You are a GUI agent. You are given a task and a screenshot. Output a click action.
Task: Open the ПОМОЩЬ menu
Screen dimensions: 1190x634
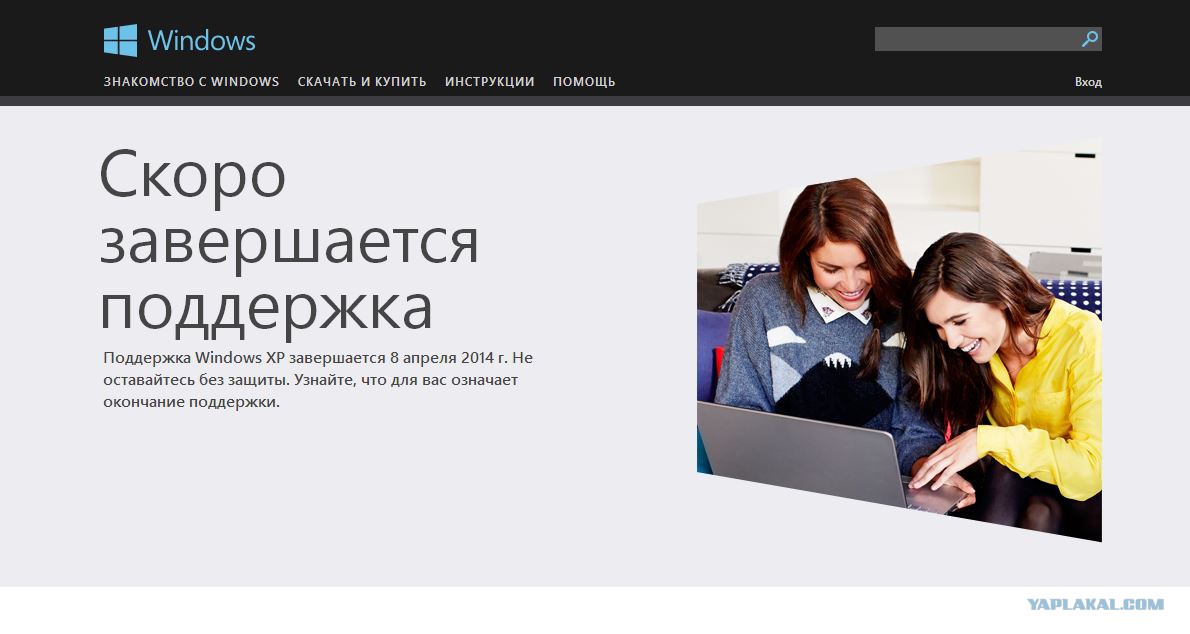coord(584,81)
